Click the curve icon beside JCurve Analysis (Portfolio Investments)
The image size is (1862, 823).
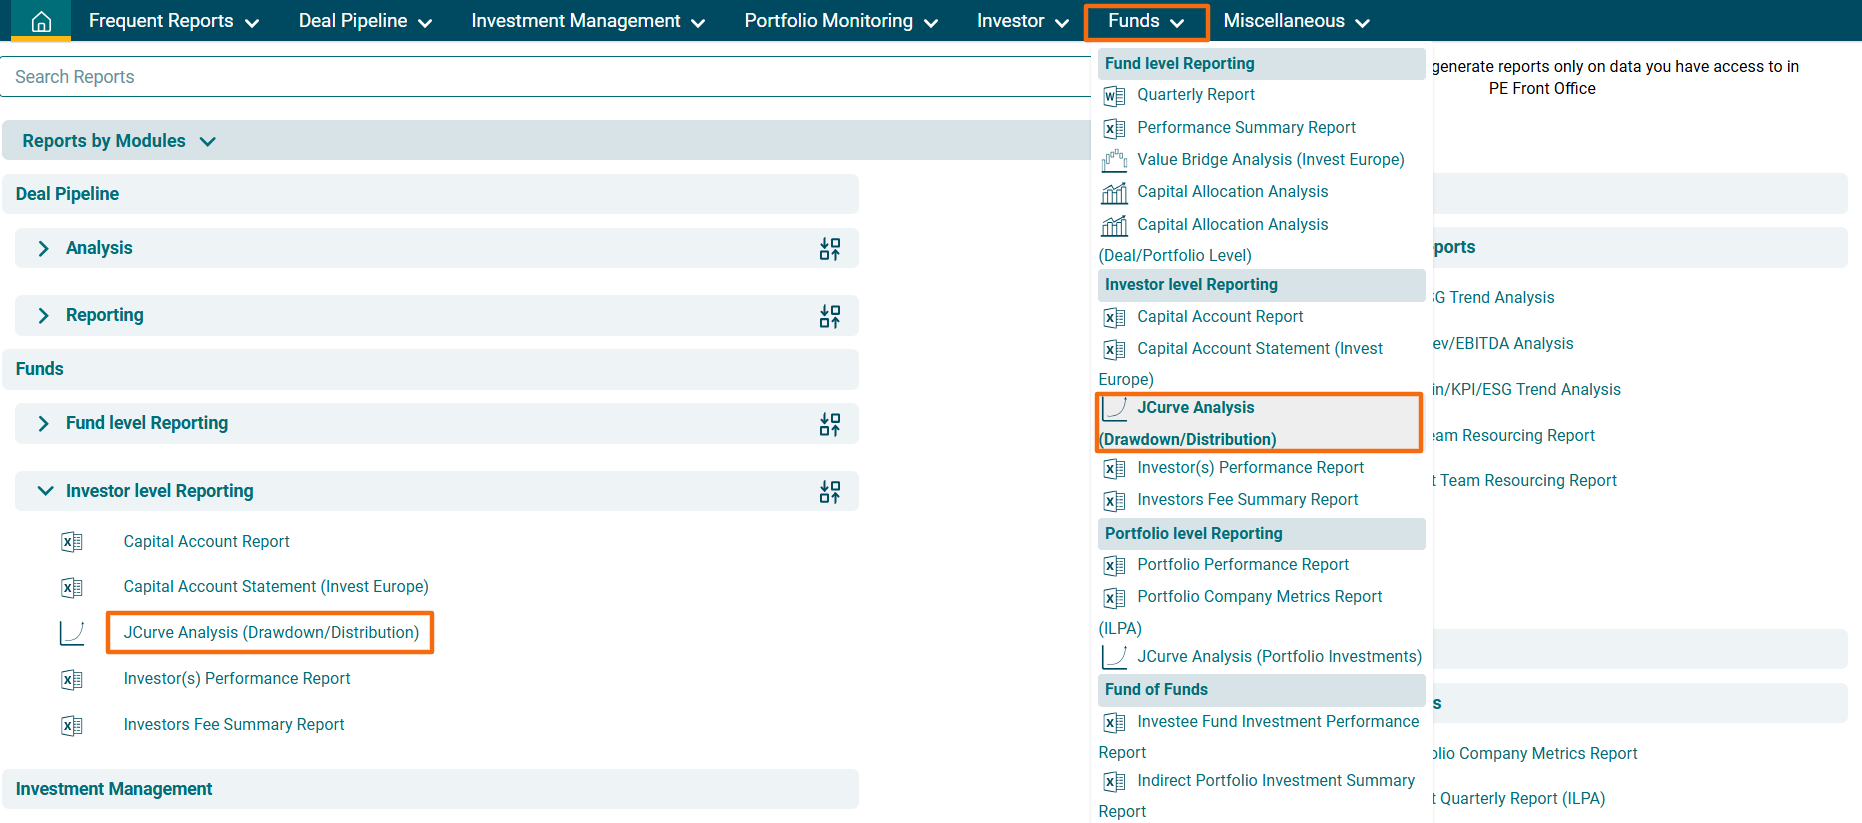(x=1114, y=657)
